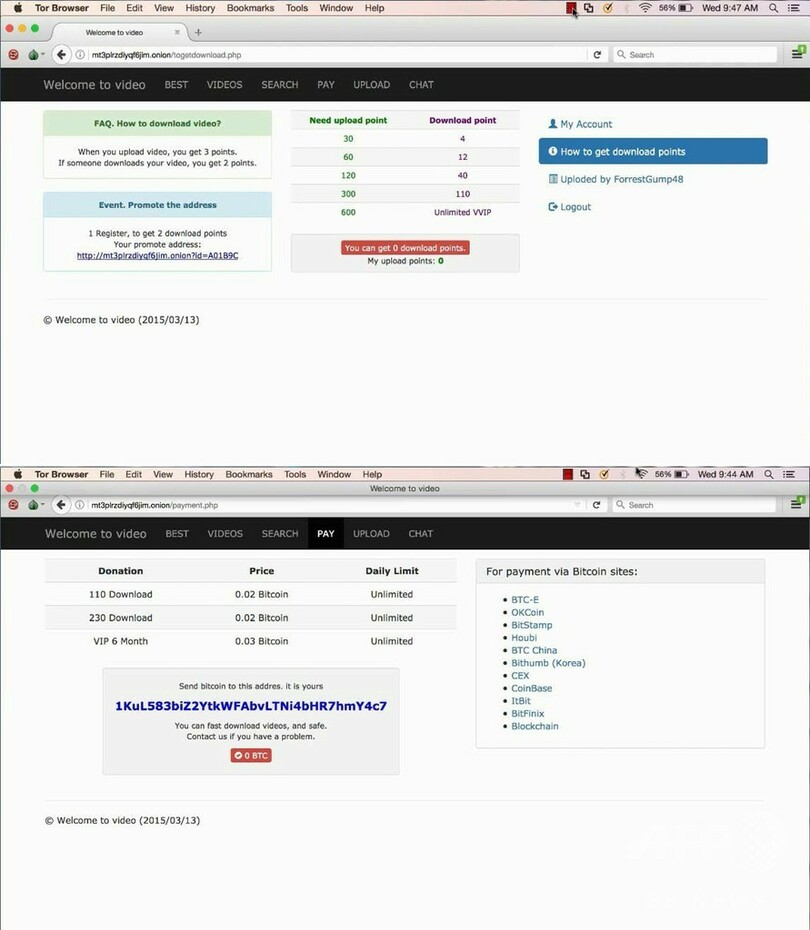Click the Wi-Fi icon in the top menu bar
This screenshot has width=810, height=930.
[x=645, y=8]
